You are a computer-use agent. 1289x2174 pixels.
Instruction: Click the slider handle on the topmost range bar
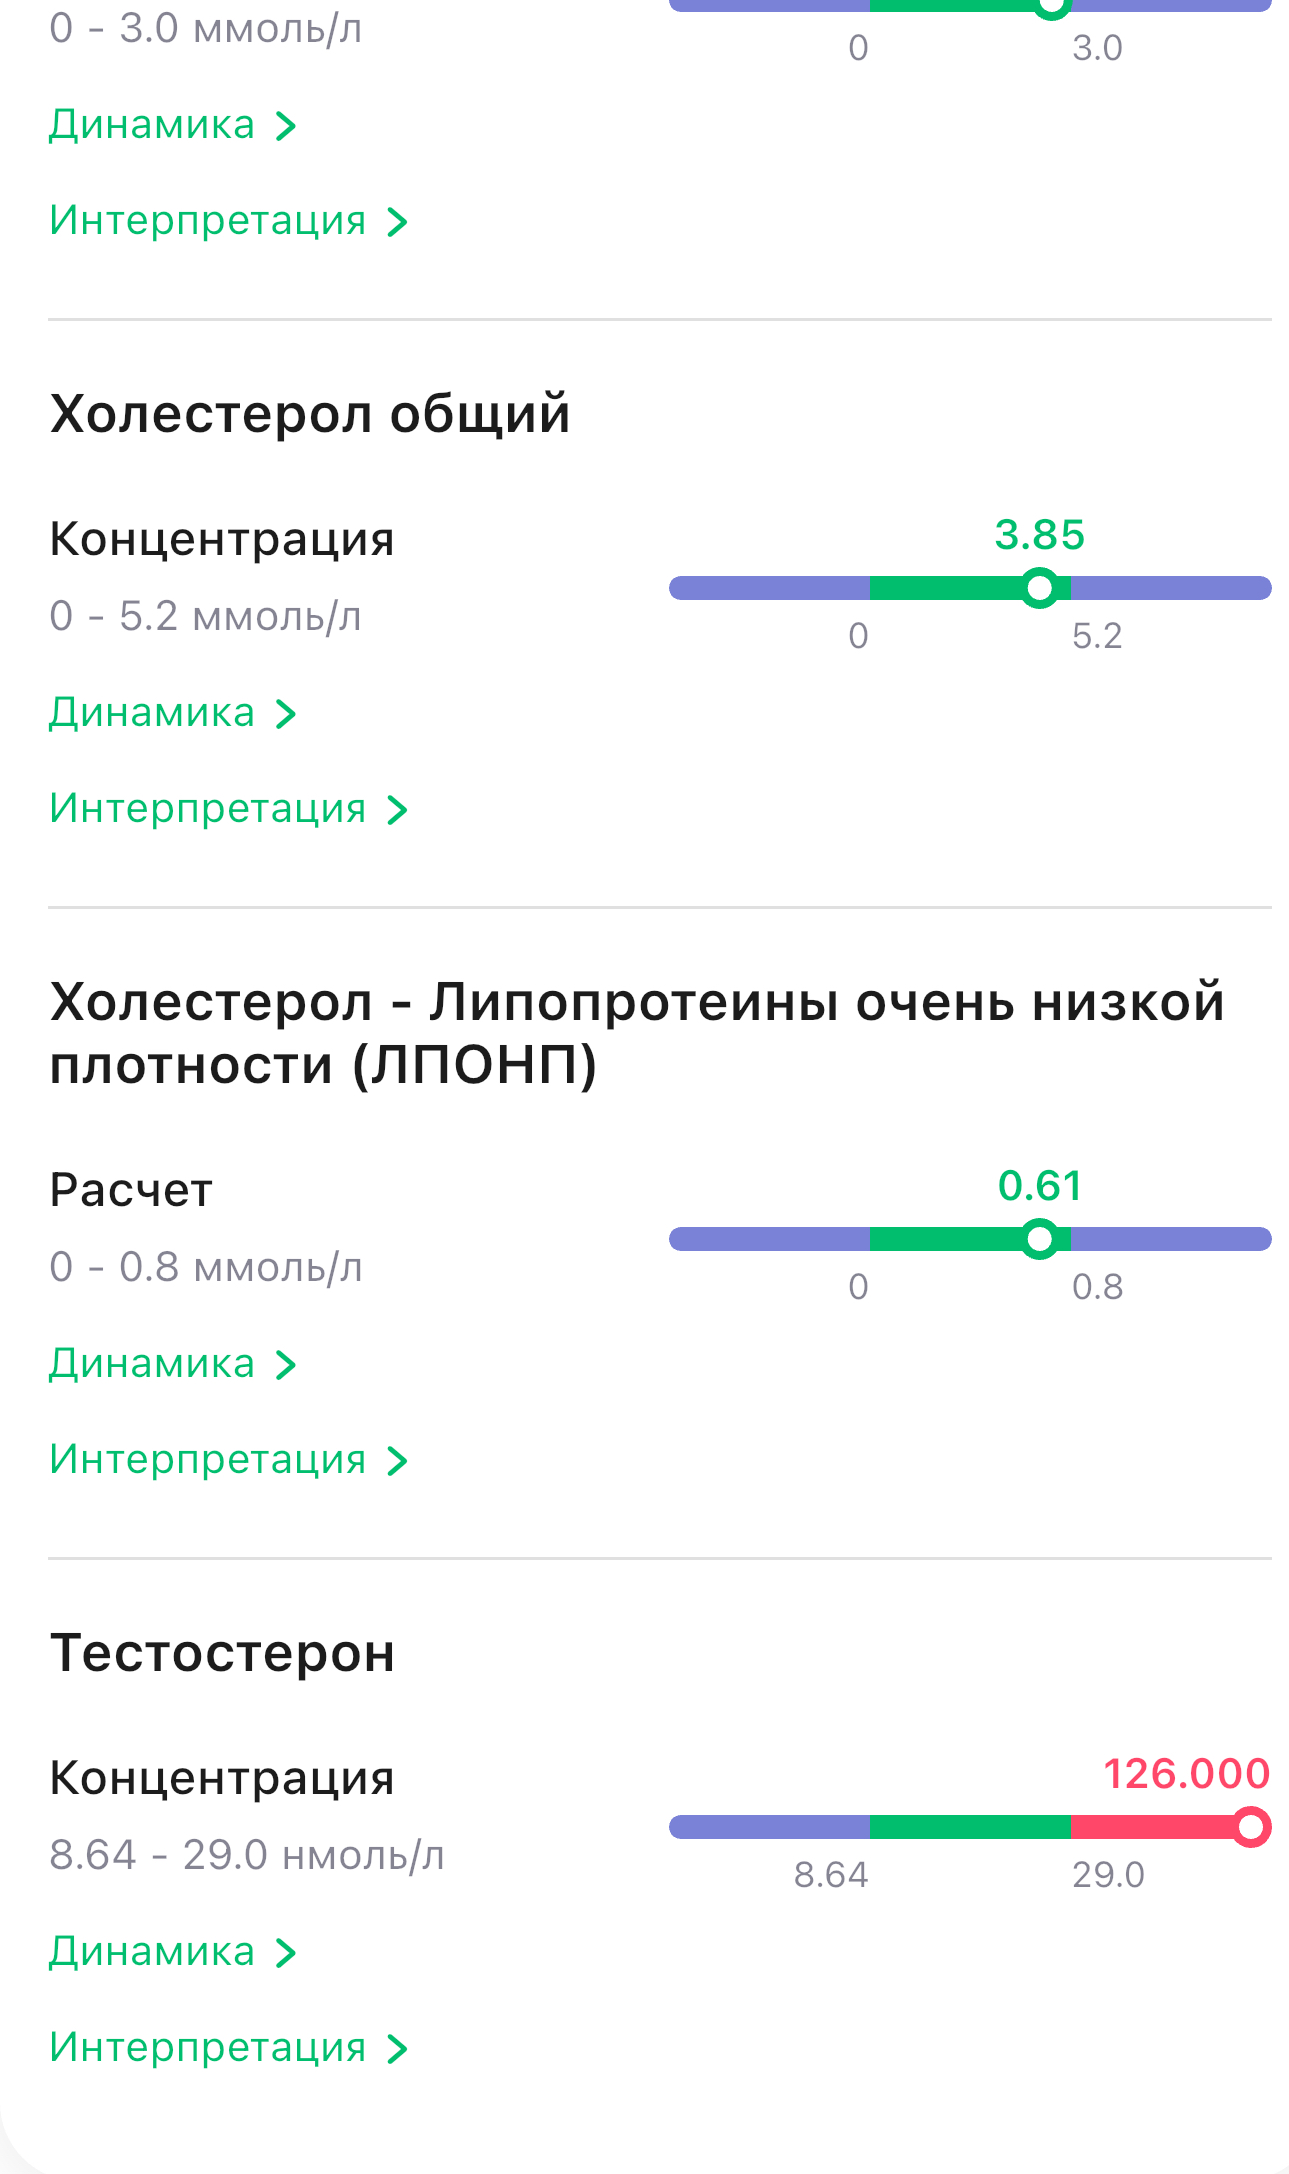click(x=1051, y=6)
